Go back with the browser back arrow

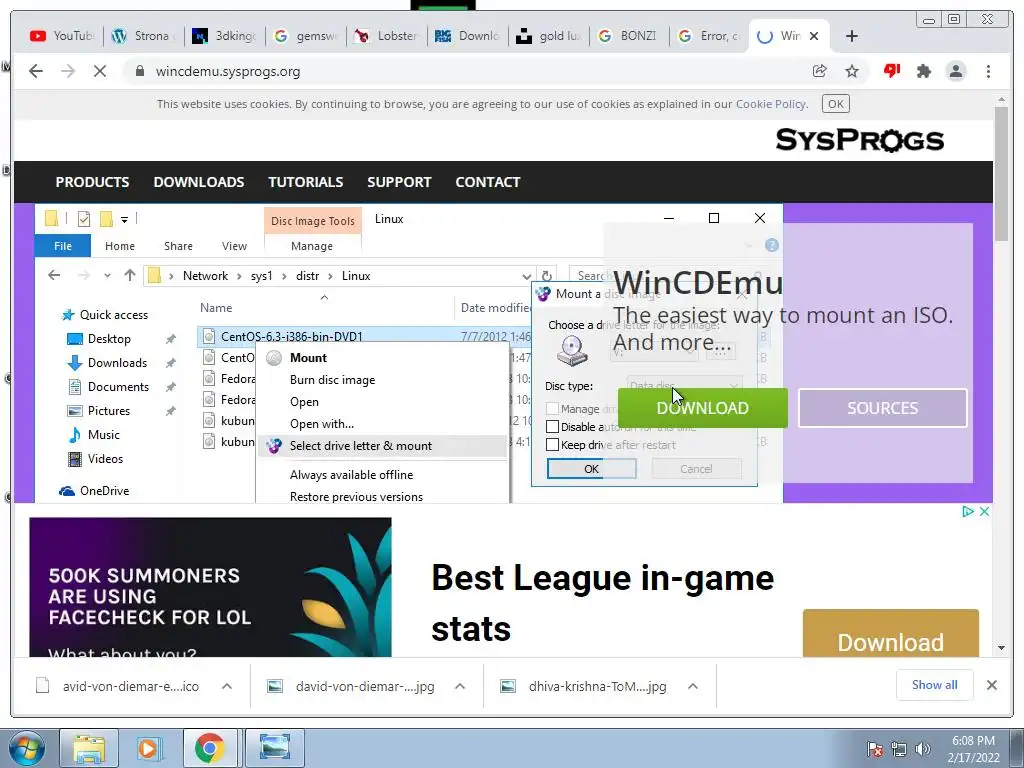click(36, 71)
